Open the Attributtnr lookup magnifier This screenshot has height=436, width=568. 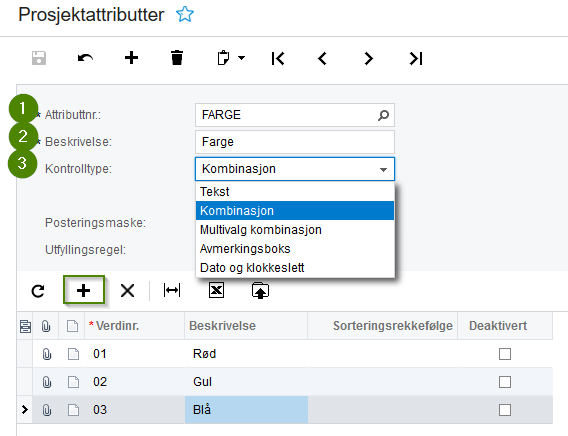pos(383,115)
